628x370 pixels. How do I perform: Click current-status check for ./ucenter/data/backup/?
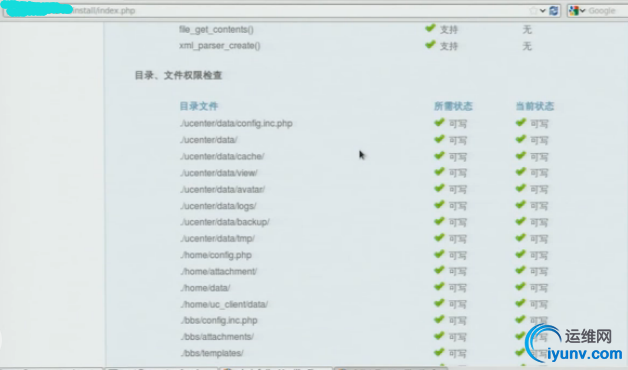(x=521, y=221)
